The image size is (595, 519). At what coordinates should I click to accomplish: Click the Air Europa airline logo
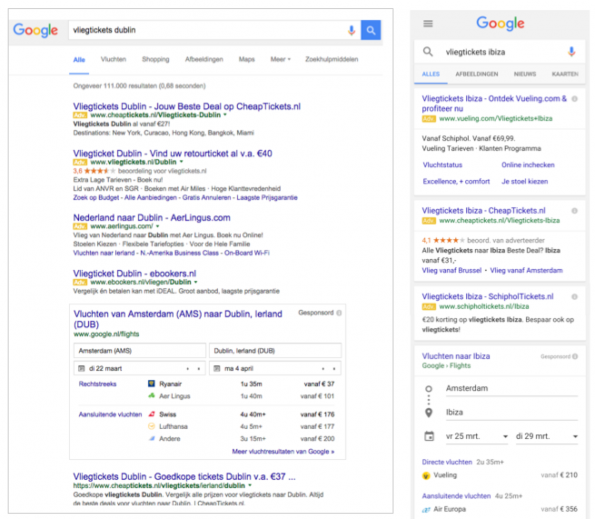pyautogui.click(x=426, y=510)
